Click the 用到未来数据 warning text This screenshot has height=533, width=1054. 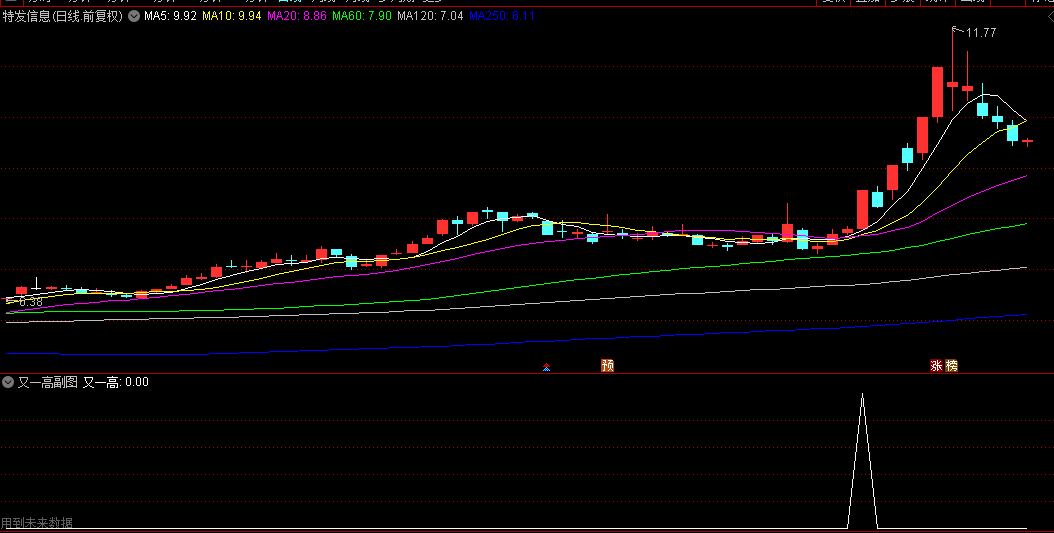37,523
